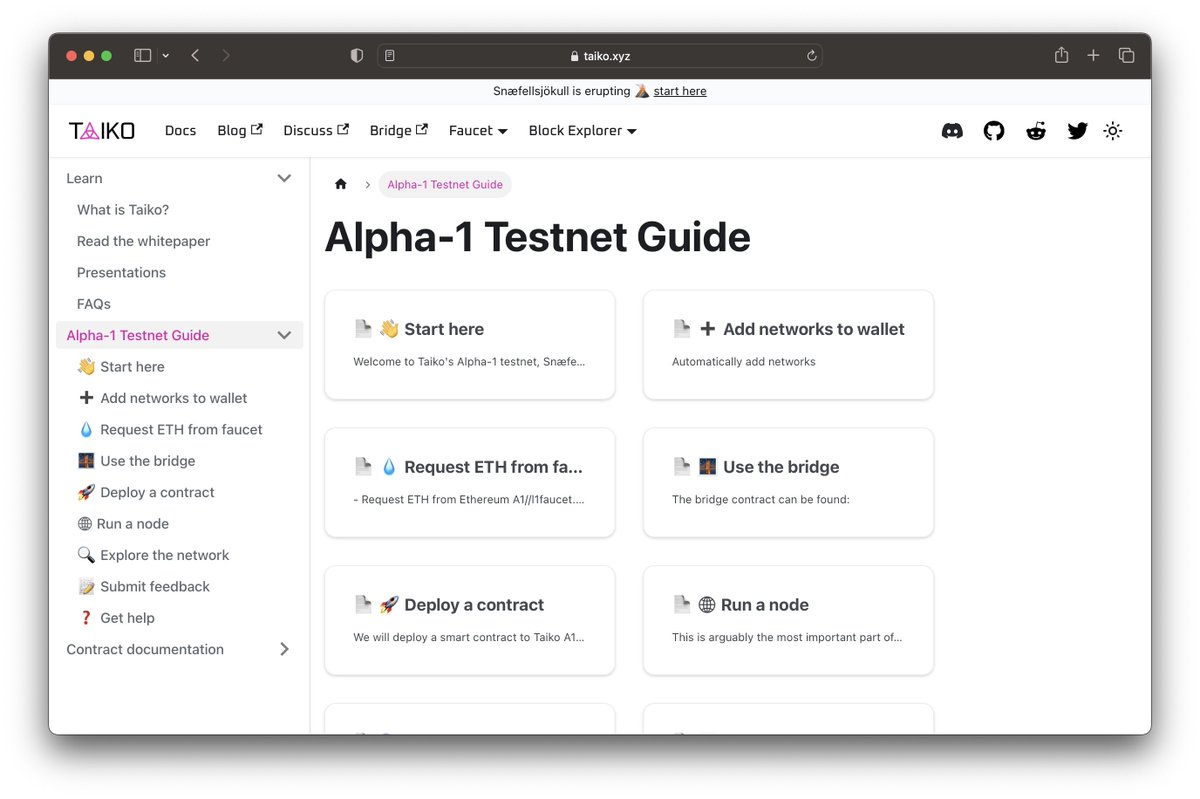Open FAQs in sidebar

94,304
